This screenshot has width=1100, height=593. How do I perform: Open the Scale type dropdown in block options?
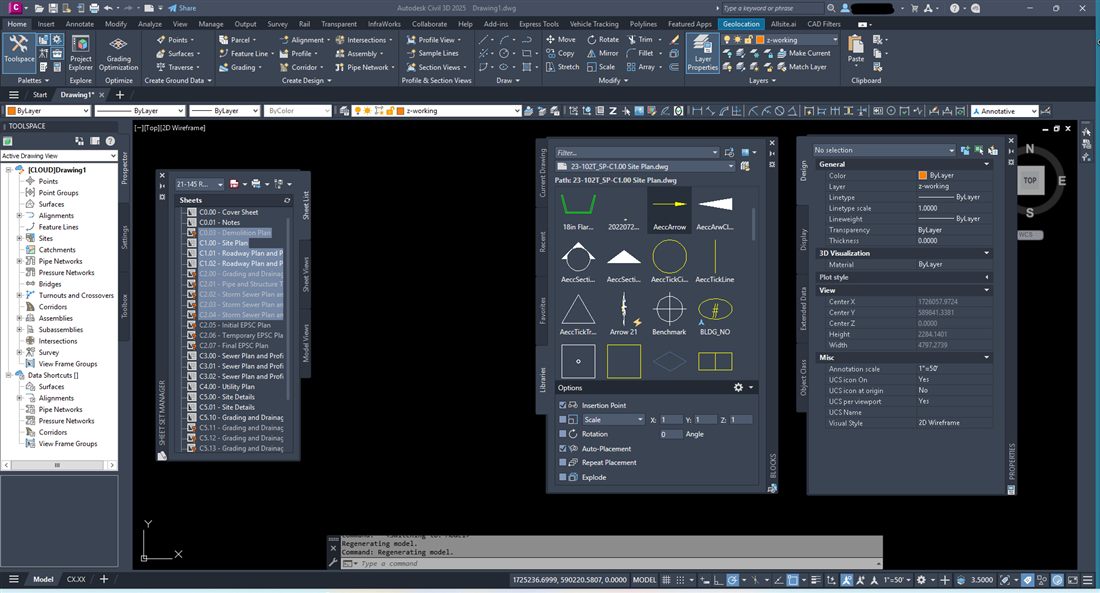click(614, 420)
